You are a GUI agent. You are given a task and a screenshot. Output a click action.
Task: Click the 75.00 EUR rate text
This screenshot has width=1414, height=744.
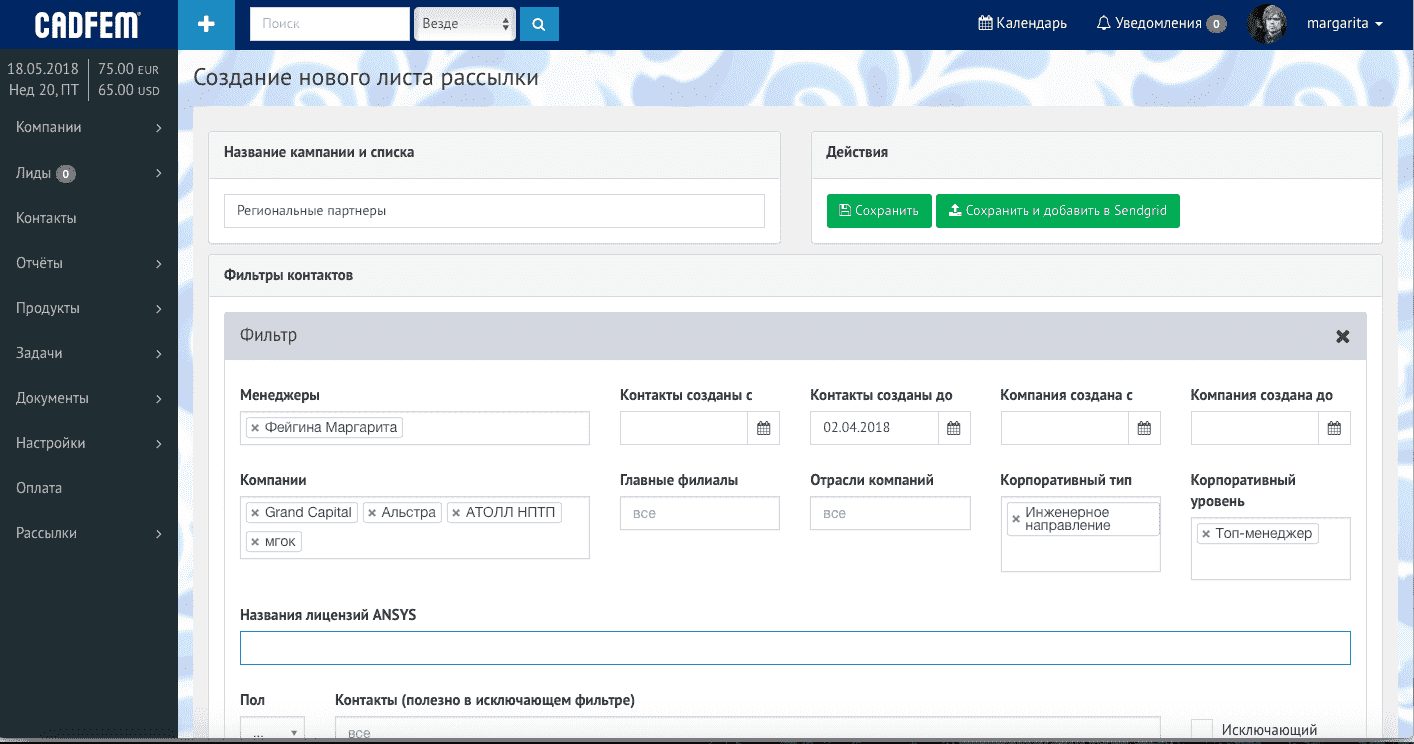(x=128, y=69)
